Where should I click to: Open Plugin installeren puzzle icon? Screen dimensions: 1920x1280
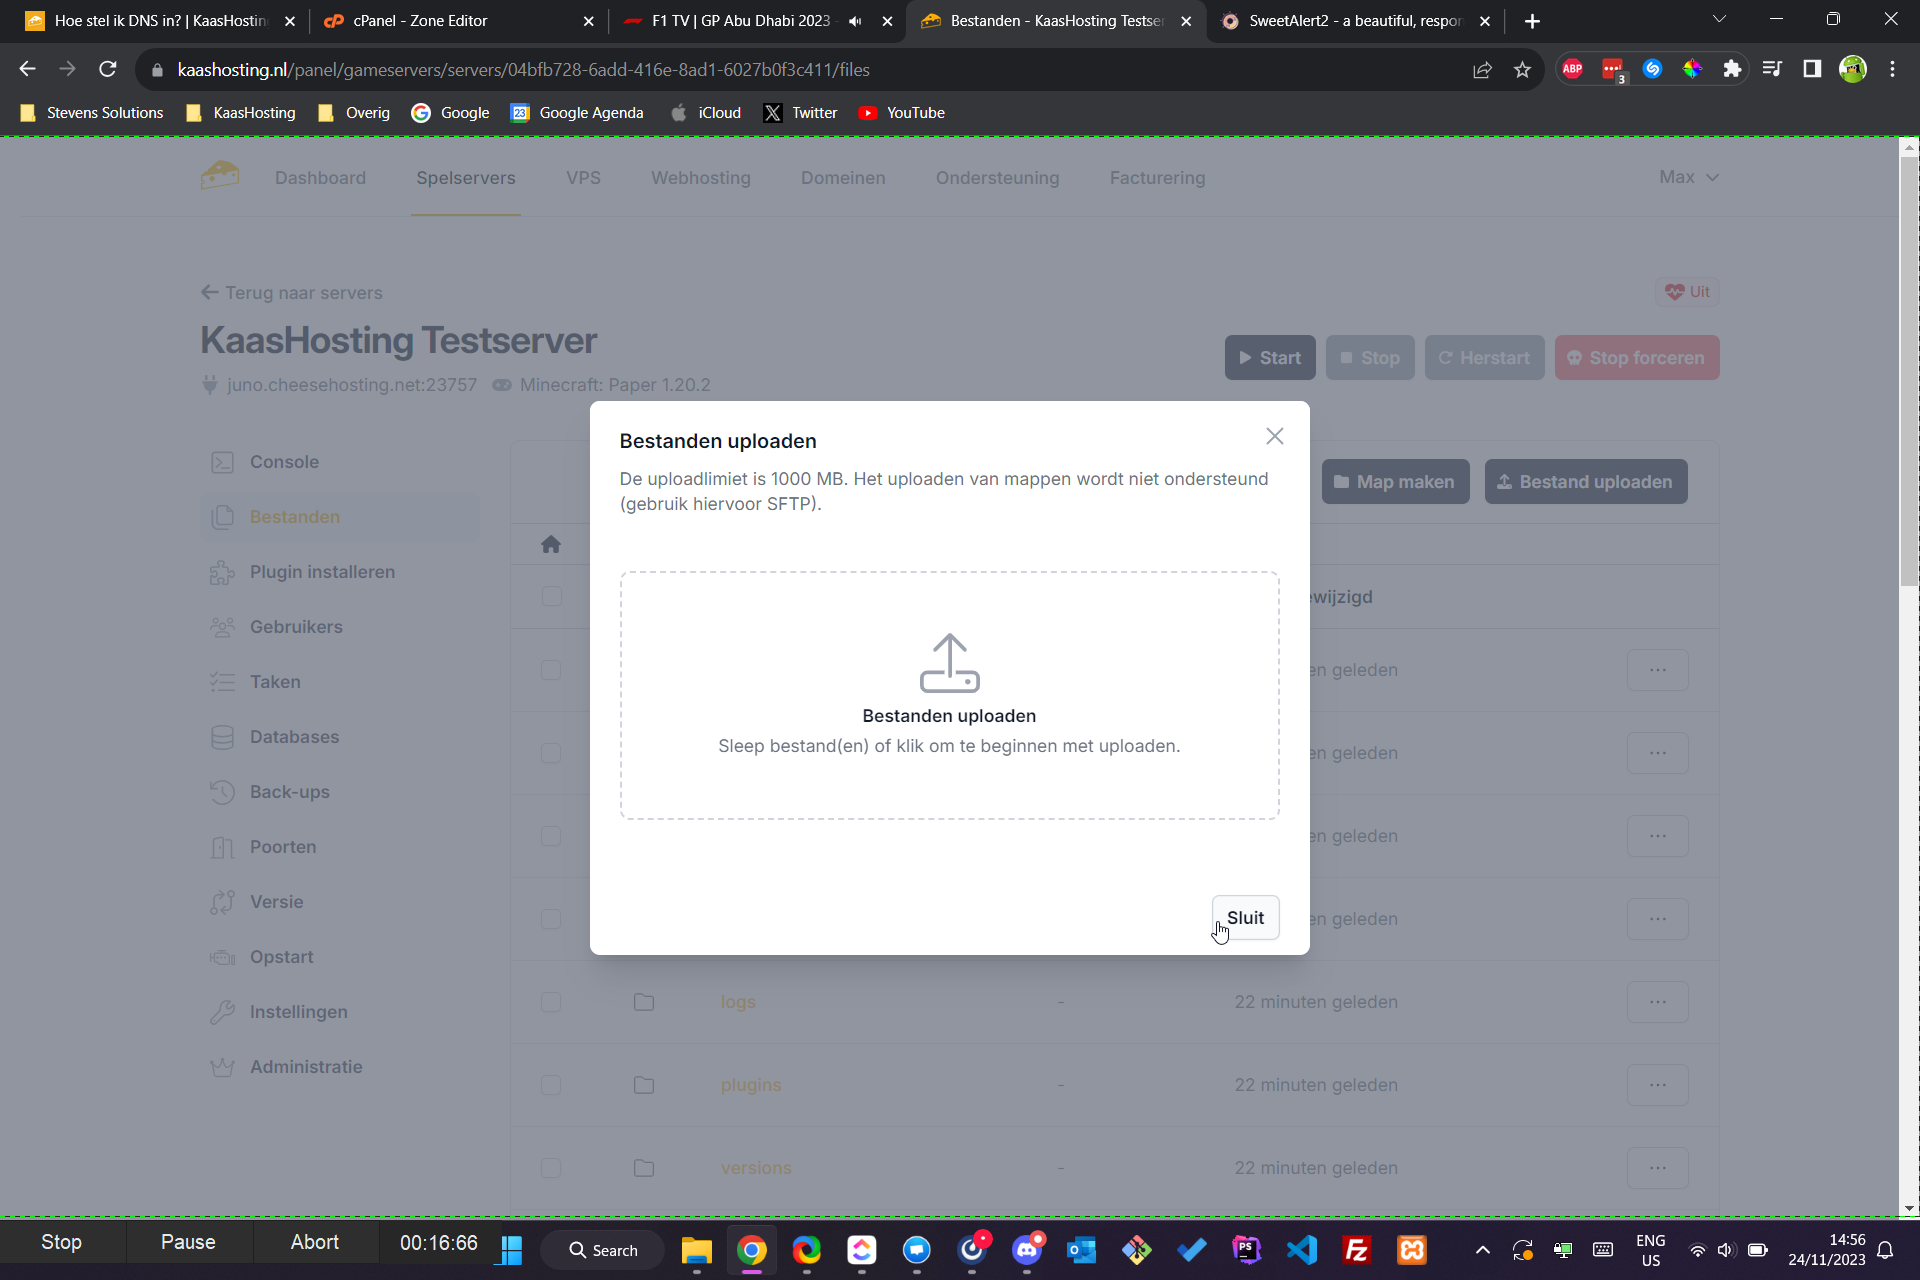click(x=222, y=572)
